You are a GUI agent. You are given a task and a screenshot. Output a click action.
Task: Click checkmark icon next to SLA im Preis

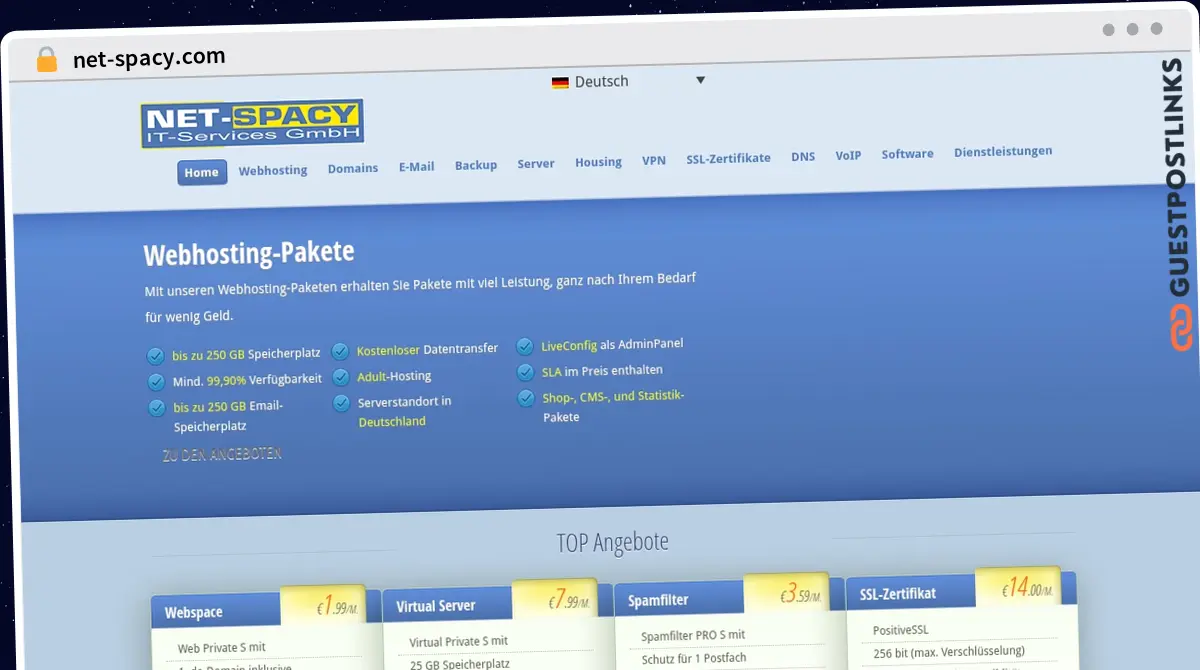pyautogui.click(x=525, y=372)
